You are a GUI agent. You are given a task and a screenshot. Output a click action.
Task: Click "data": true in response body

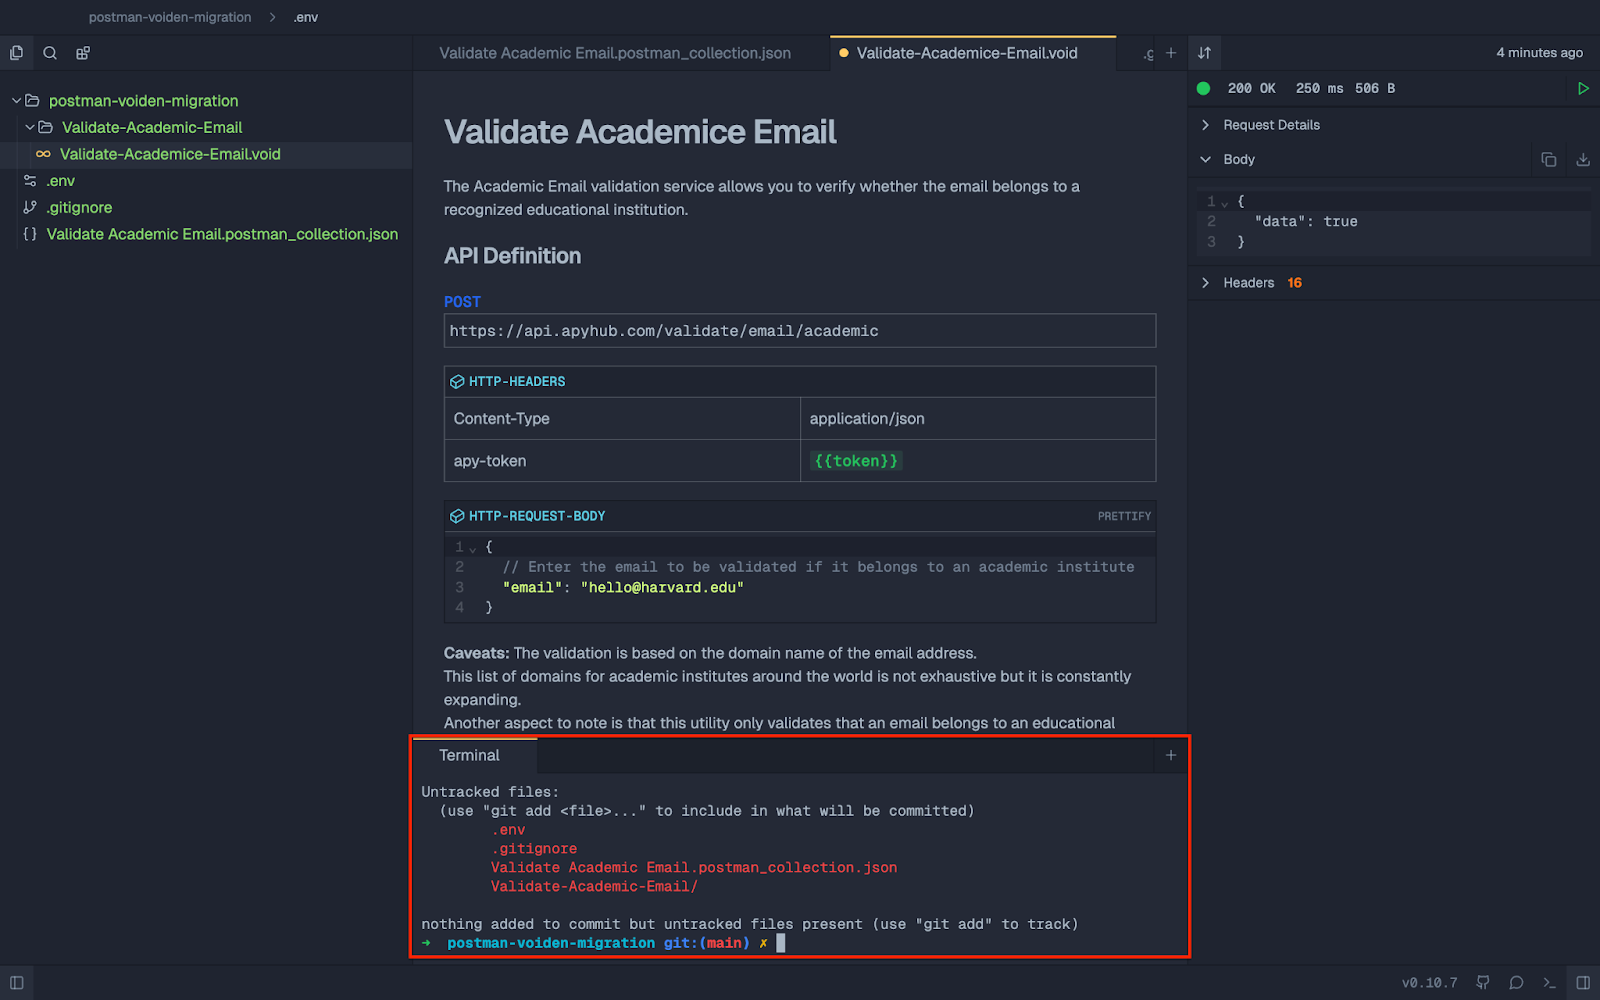pyautogui.click(x=1306, y=221)
